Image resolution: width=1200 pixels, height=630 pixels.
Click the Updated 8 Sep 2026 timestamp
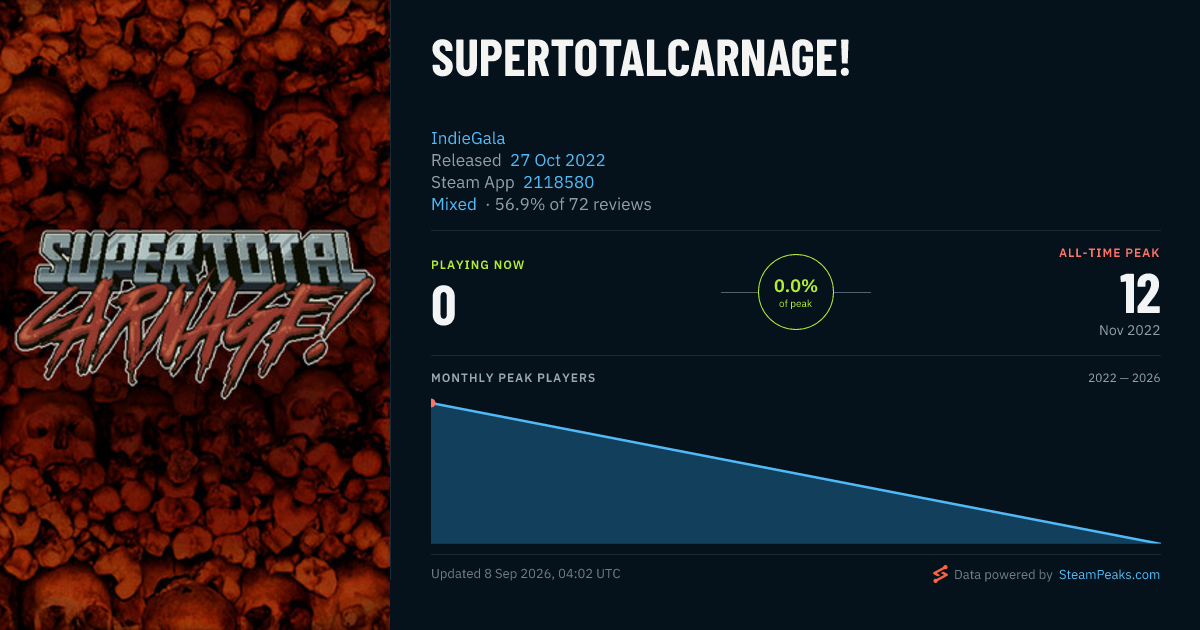click(526, 574)
